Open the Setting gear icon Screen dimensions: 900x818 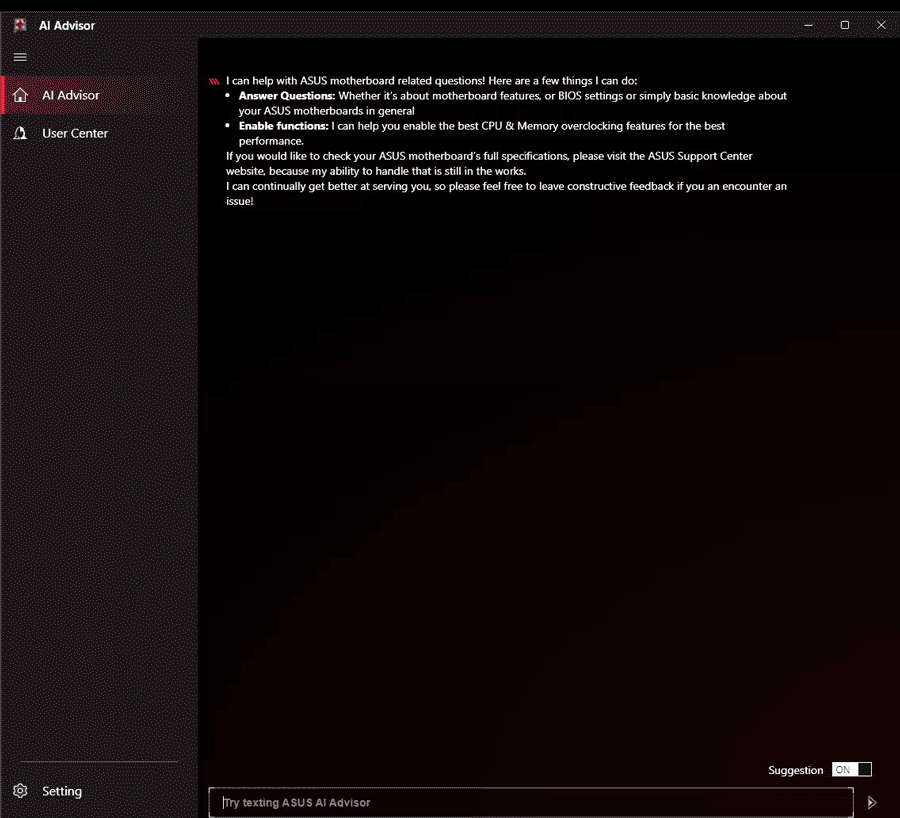pyautogui.click(x=20, y=791)
